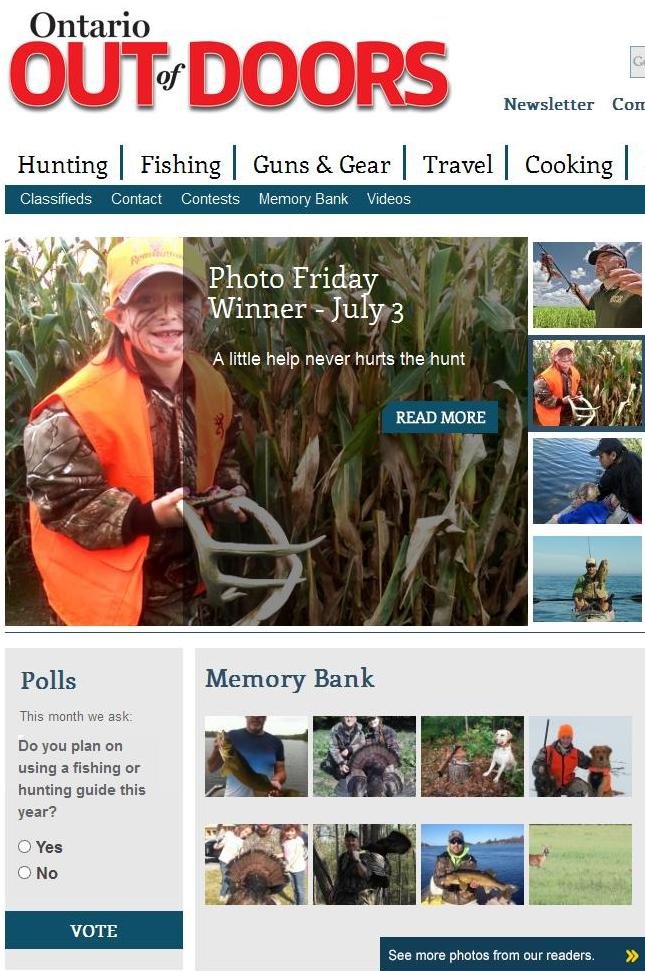Submit the poll with the VOTE button
Screen dimensions: 645x971
[94, 930]
